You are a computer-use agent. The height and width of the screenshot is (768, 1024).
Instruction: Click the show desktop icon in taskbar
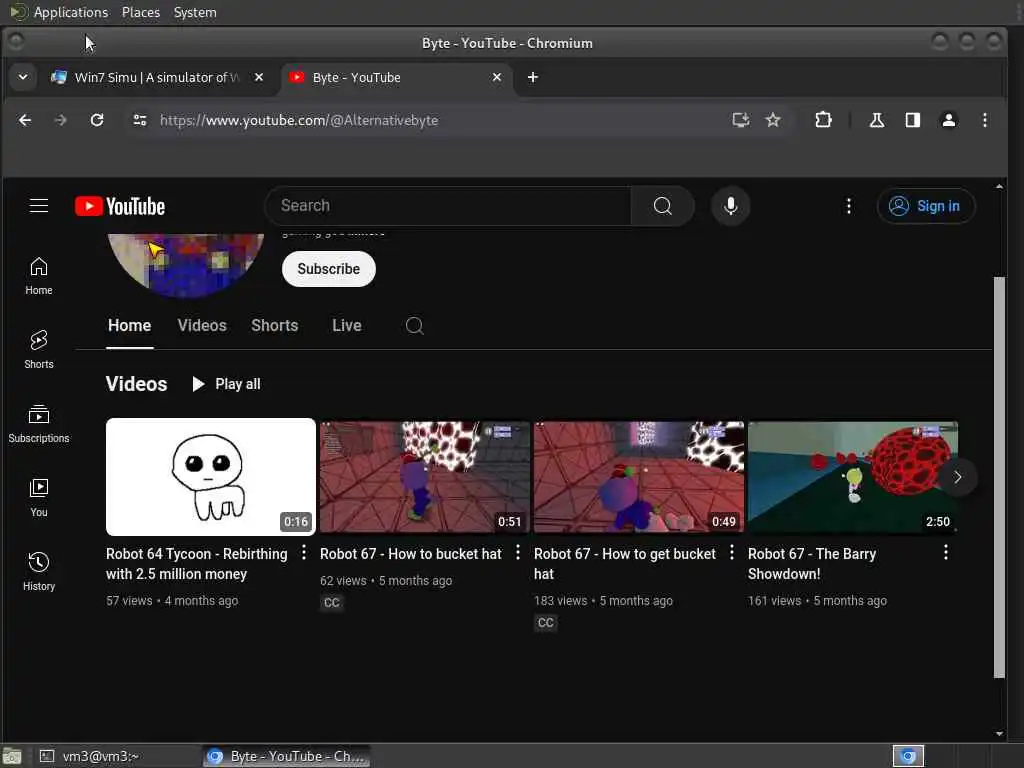click(x=12, y=756)
